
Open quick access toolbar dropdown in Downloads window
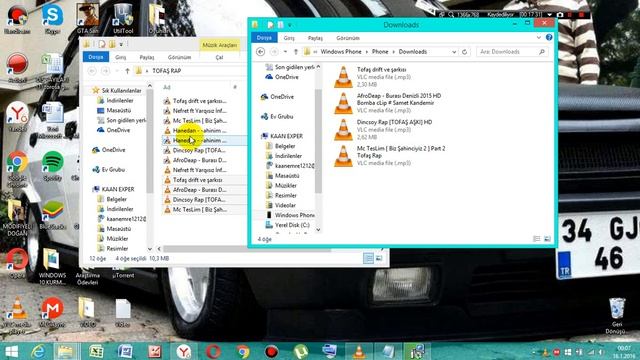coord(289,25)
